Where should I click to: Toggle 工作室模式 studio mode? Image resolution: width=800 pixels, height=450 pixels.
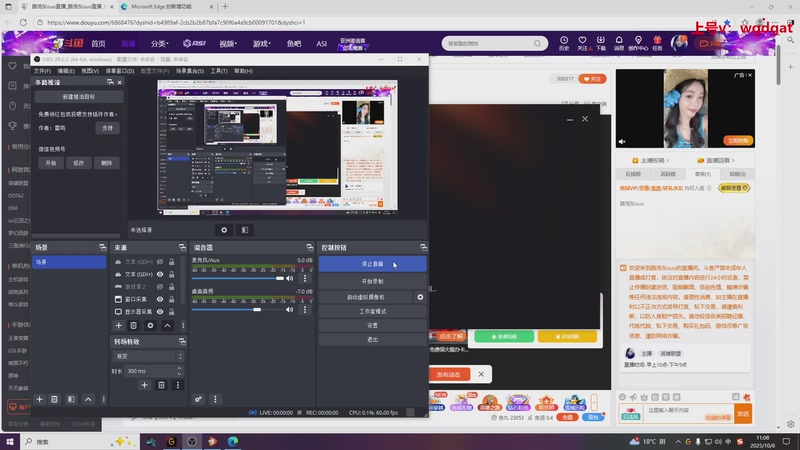[372, 311]
